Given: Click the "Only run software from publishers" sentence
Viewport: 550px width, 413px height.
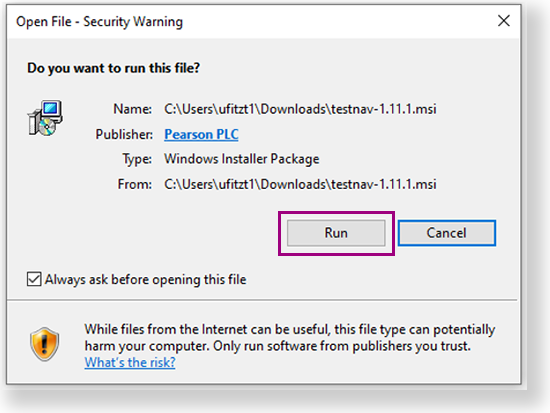Looking at the screenshot, I should point(342,346).
